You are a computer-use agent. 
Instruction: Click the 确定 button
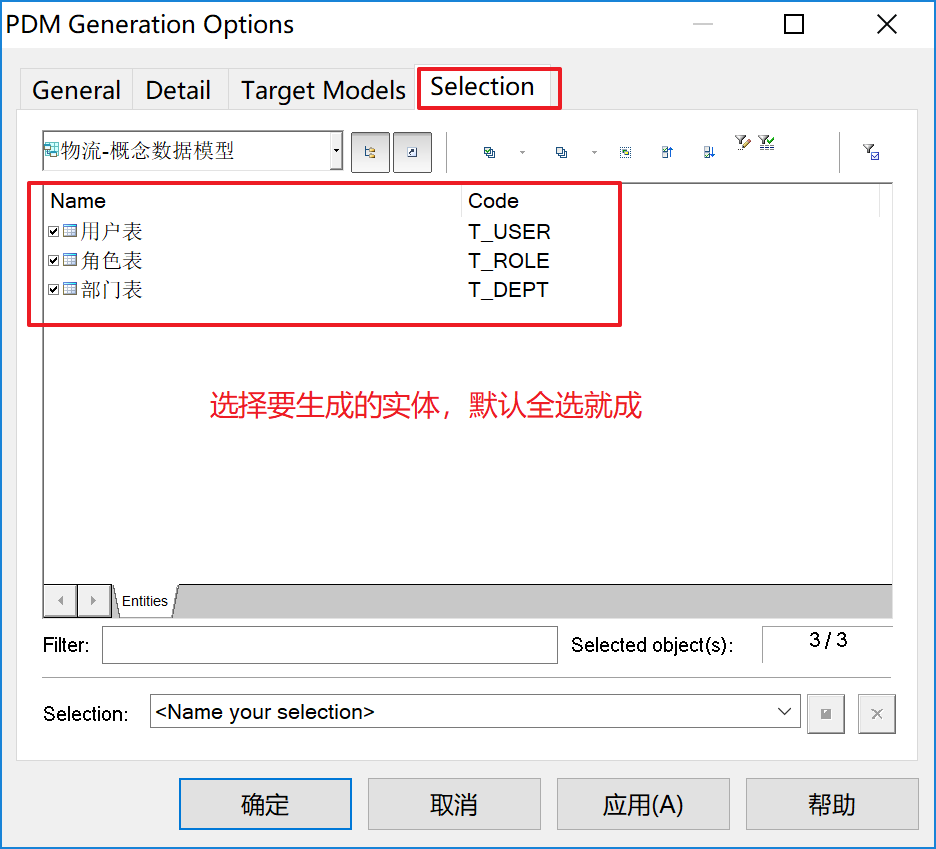[x=265, y=804]
